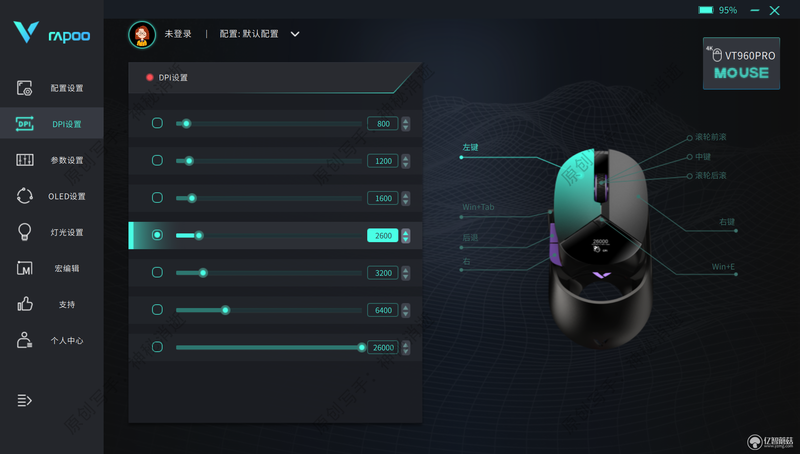Open the 宏编辑 macro icon

[24, 268]
